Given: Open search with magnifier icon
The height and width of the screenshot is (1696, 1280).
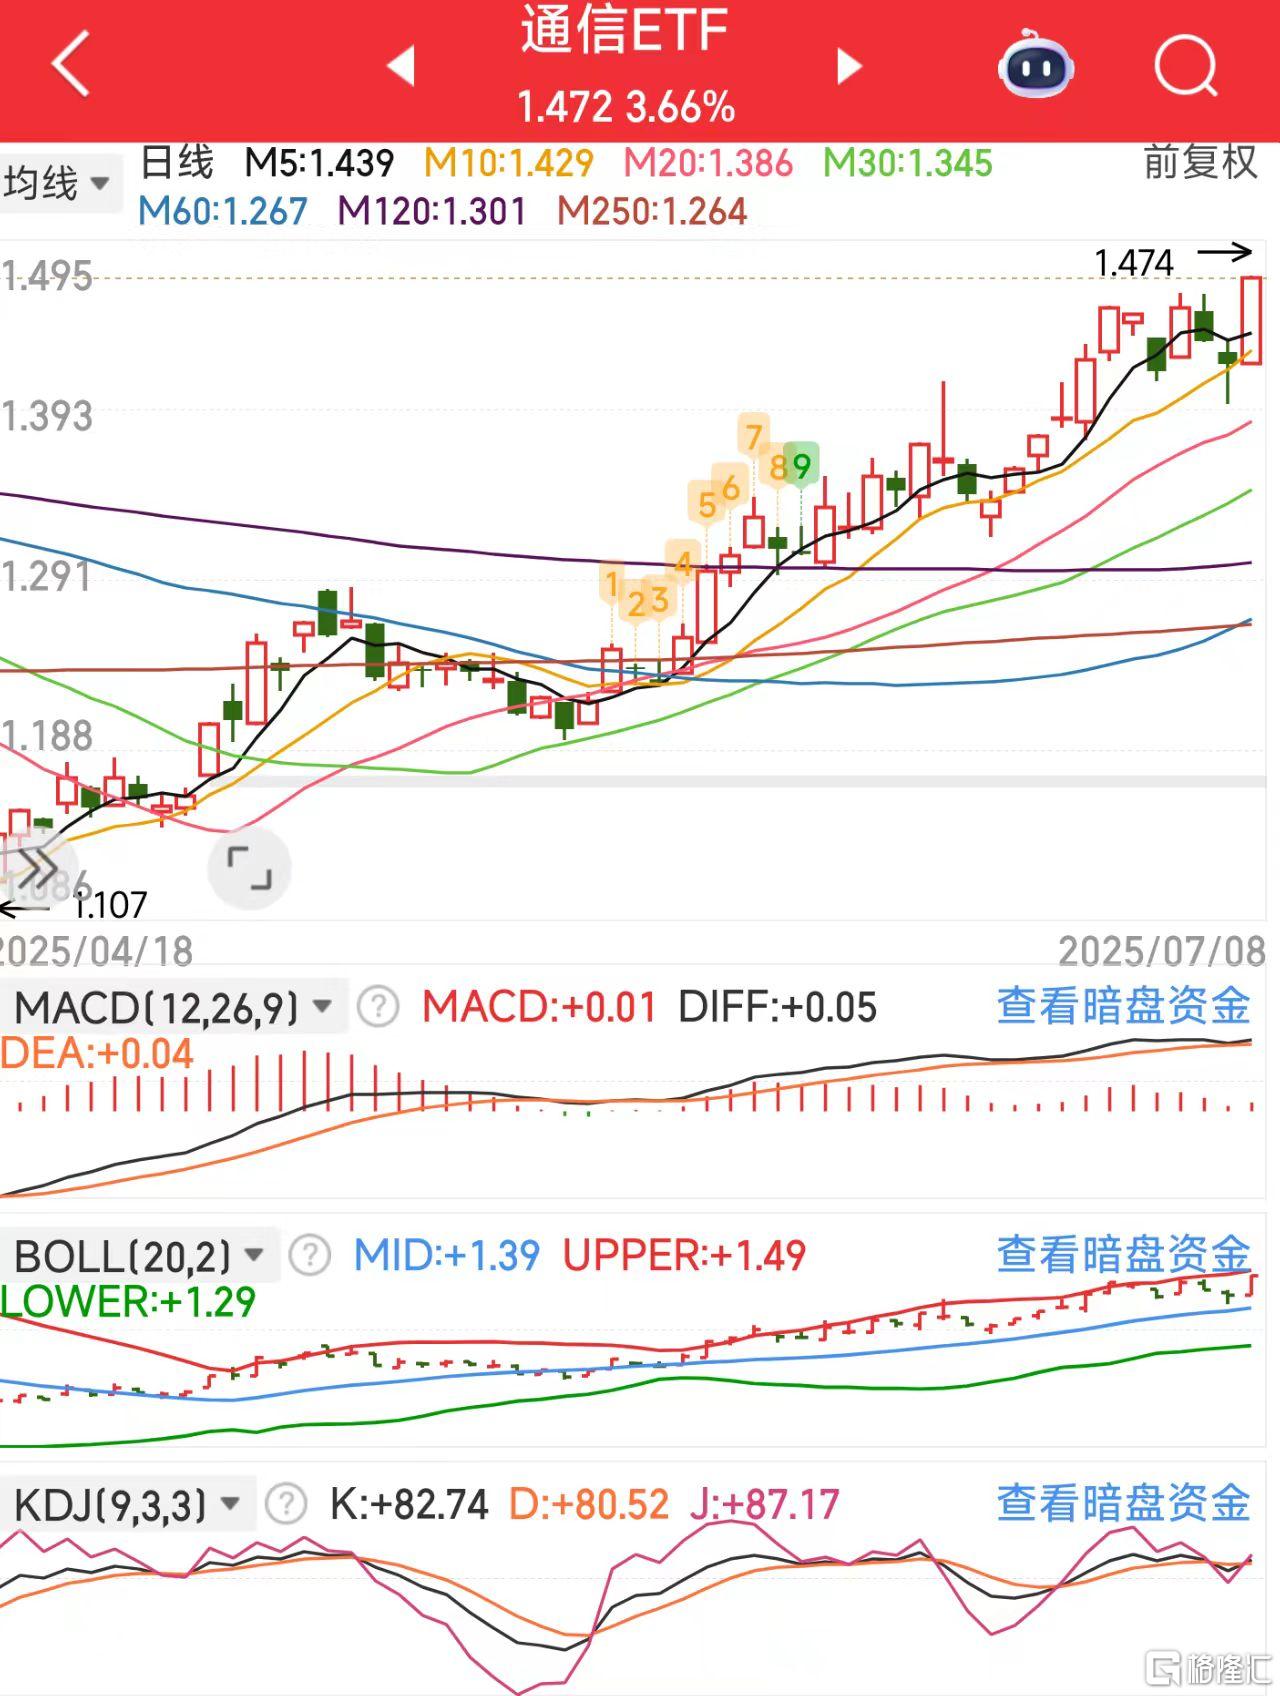Looking at the screenshot, I should (1186, 65).
